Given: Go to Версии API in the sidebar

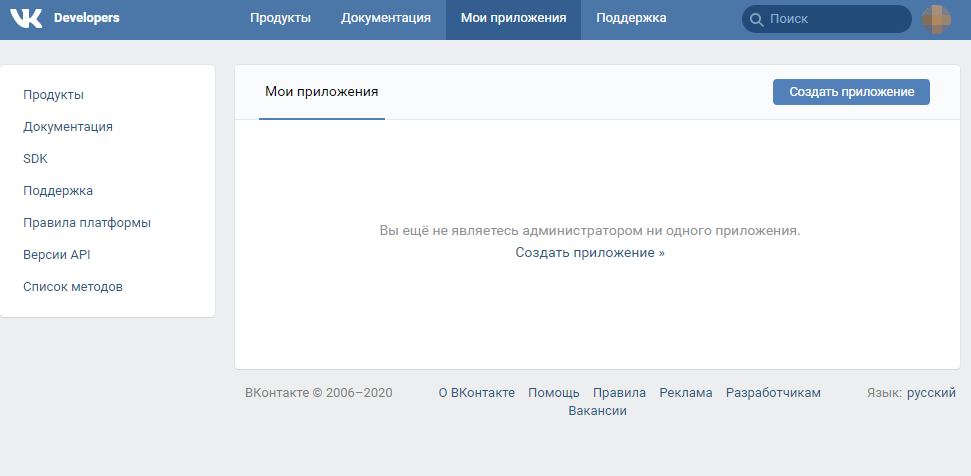Looking at the screenshot, I should coord(57,255).
